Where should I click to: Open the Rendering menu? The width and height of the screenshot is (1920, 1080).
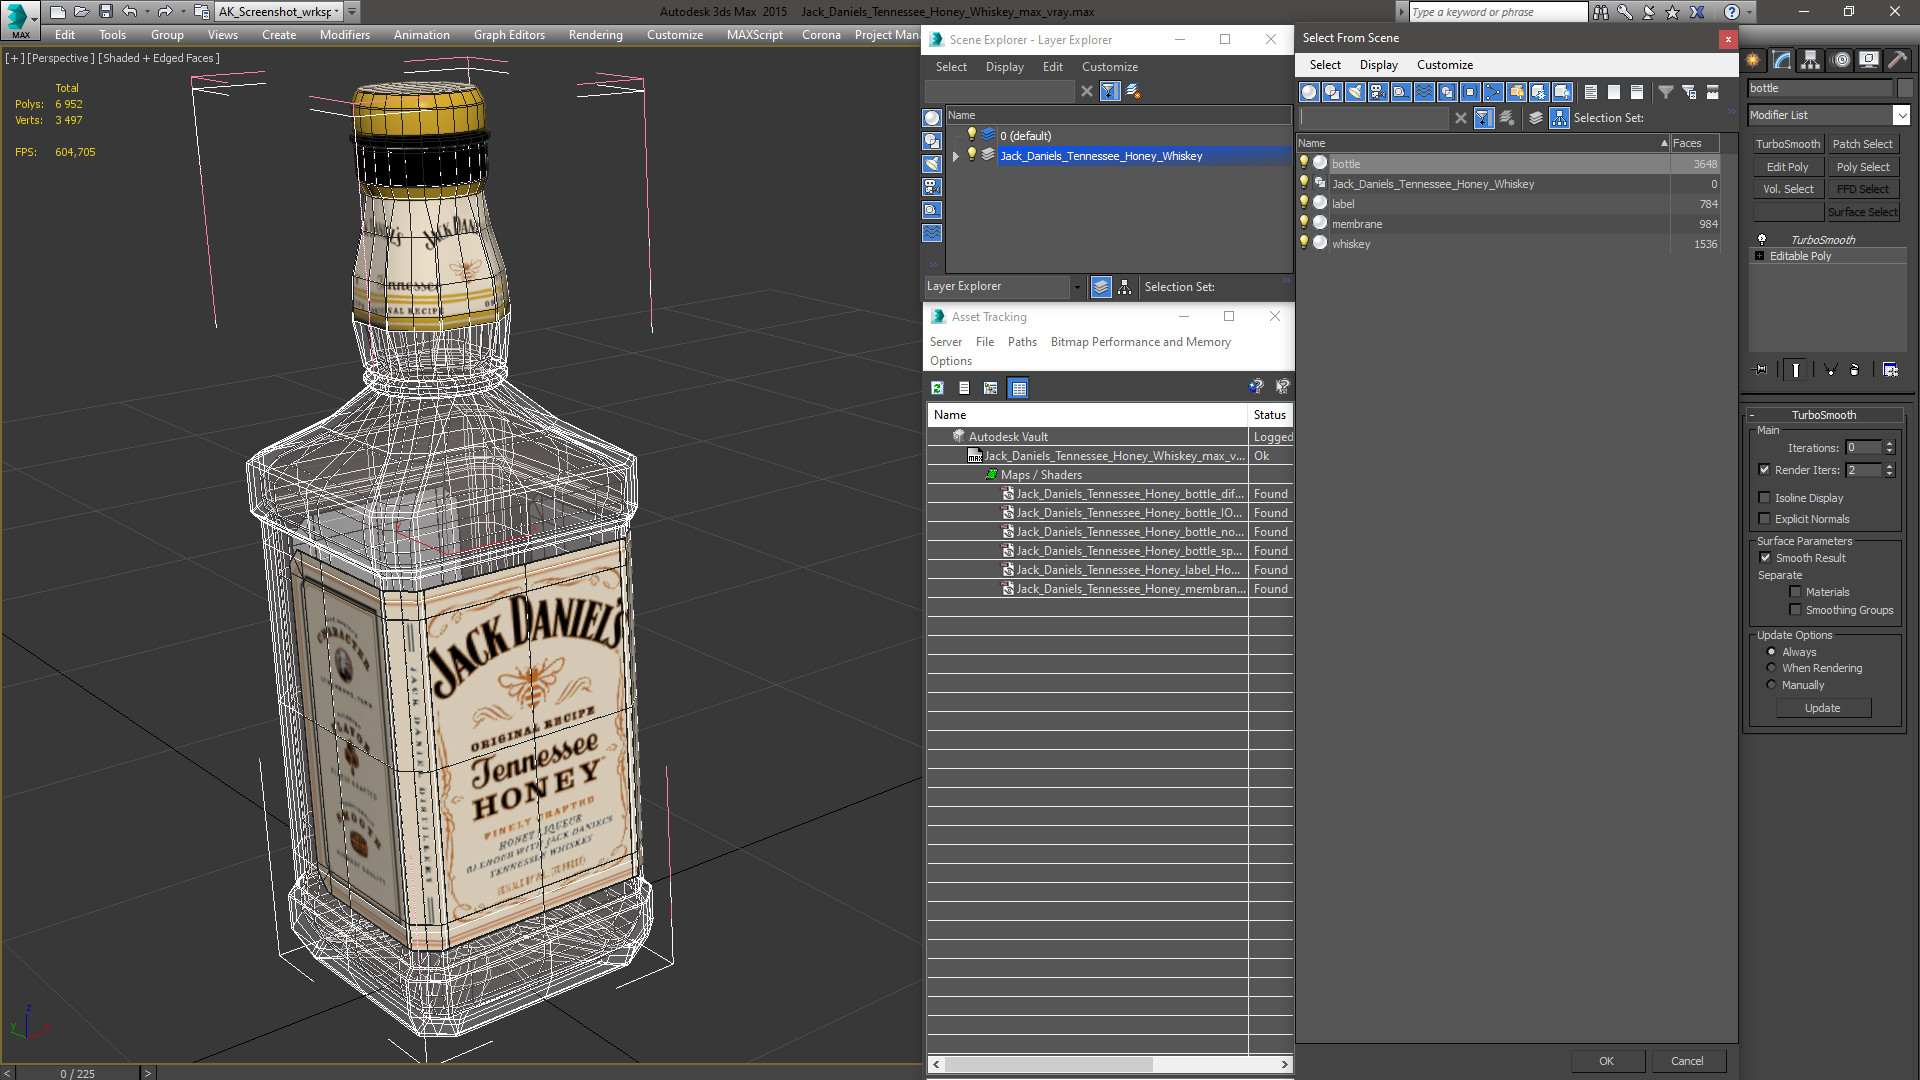(595, 35)
